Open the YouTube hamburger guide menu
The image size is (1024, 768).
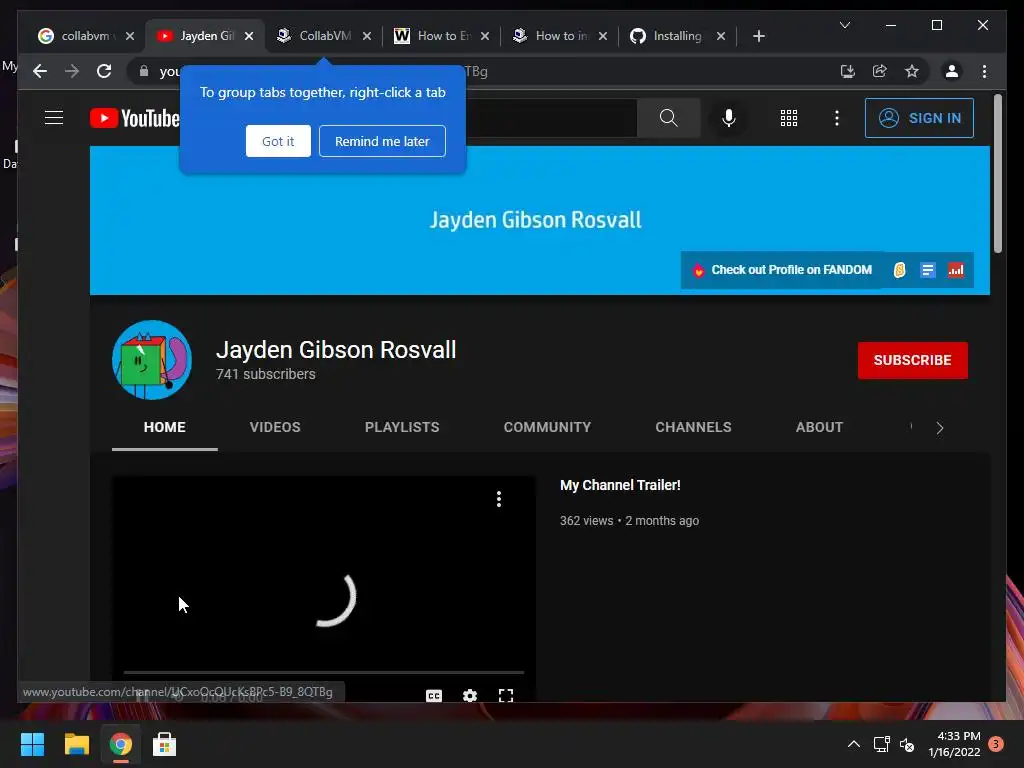coord(54,118)
